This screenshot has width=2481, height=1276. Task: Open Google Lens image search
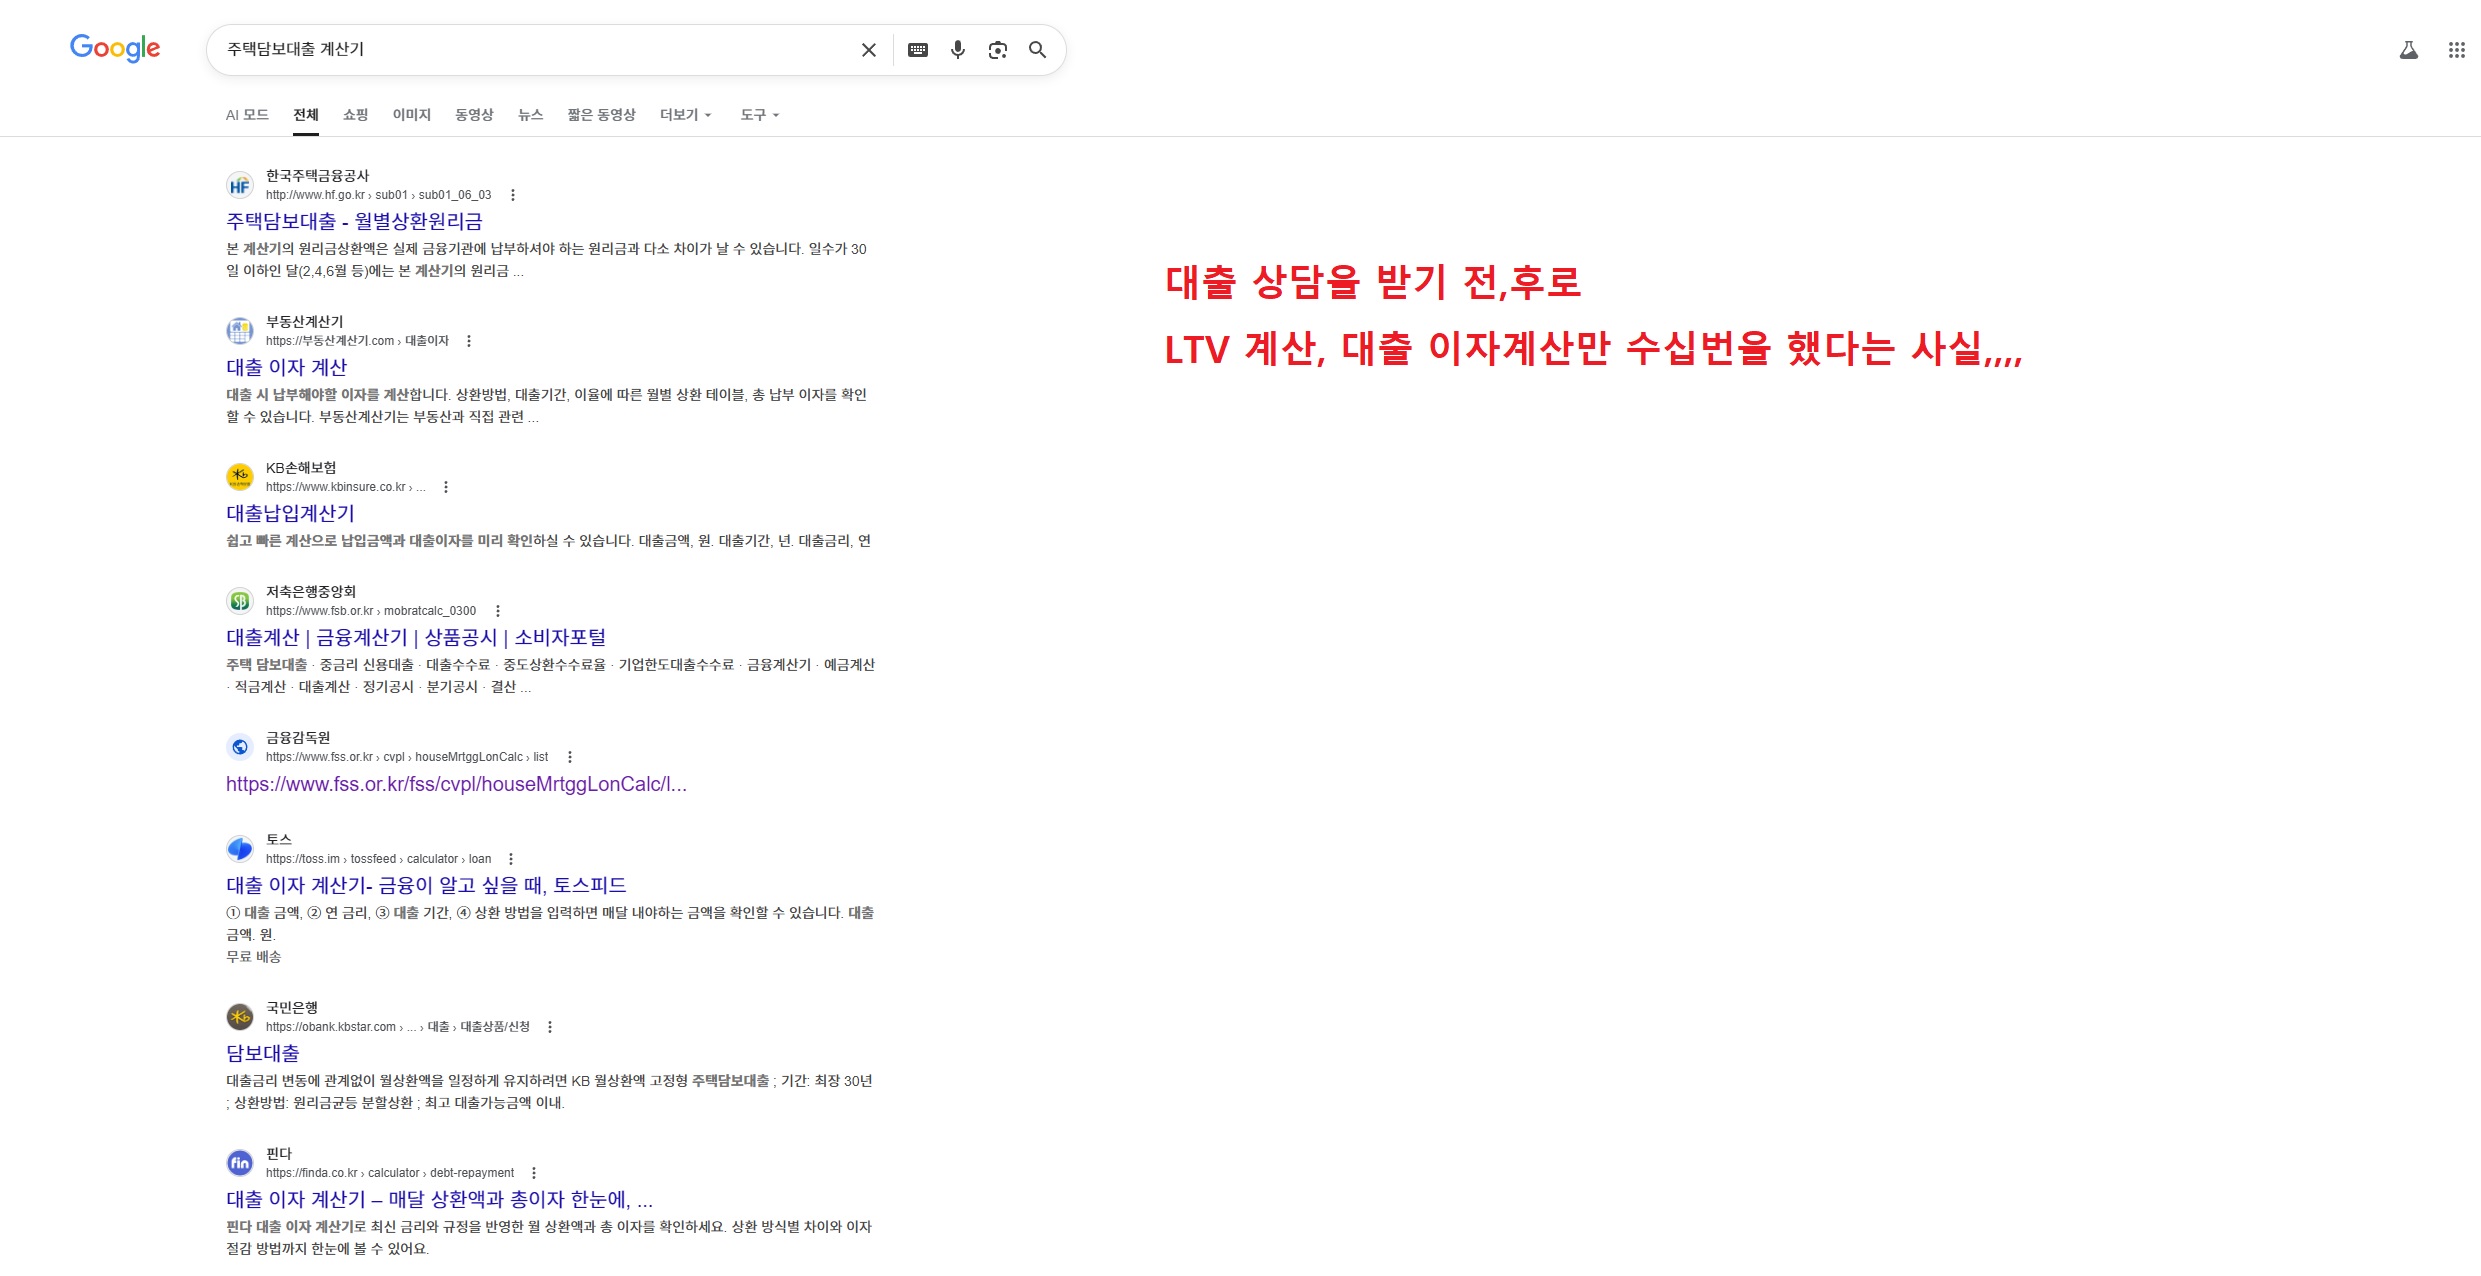998,50
